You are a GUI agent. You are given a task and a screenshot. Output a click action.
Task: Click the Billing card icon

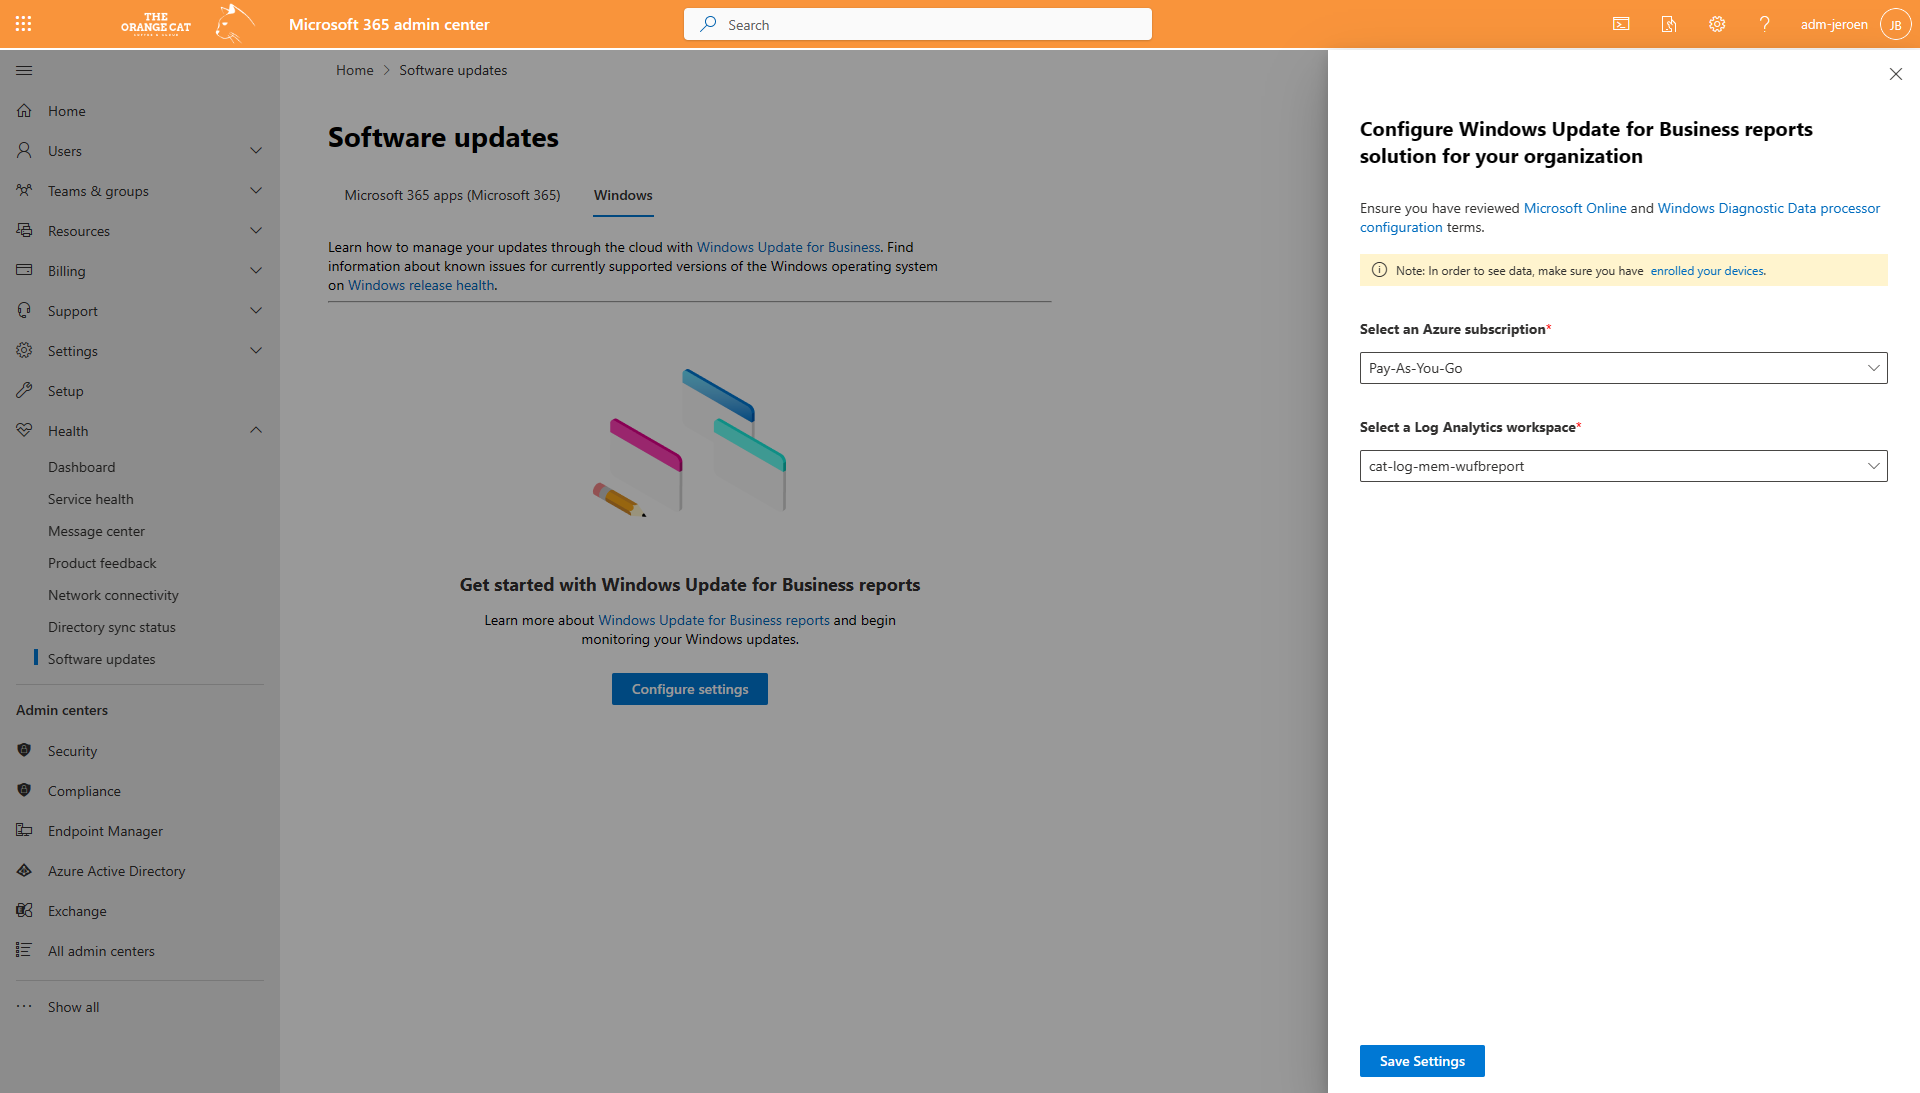24,271
